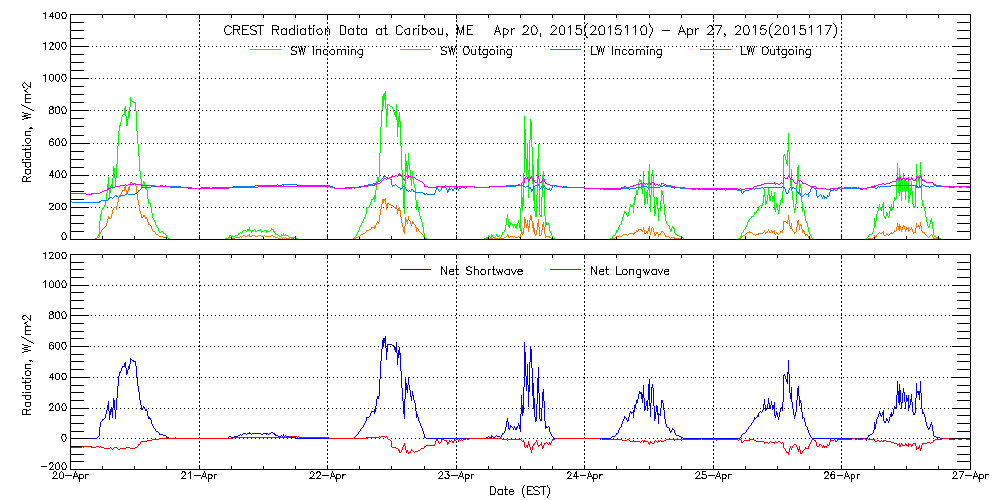1000x500 pixels.
Task: Click the red Net Longwave legend line
Action: (x=566, y=271)
